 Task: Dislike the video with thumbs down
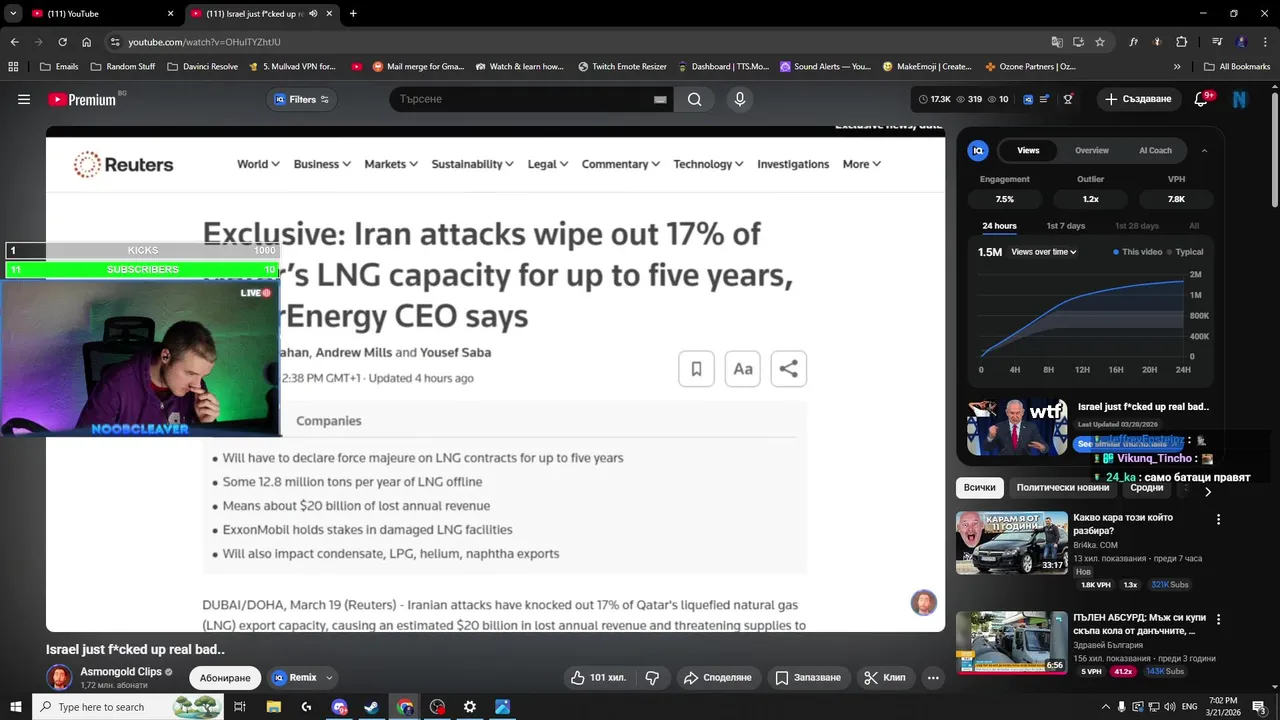(652, 677)
